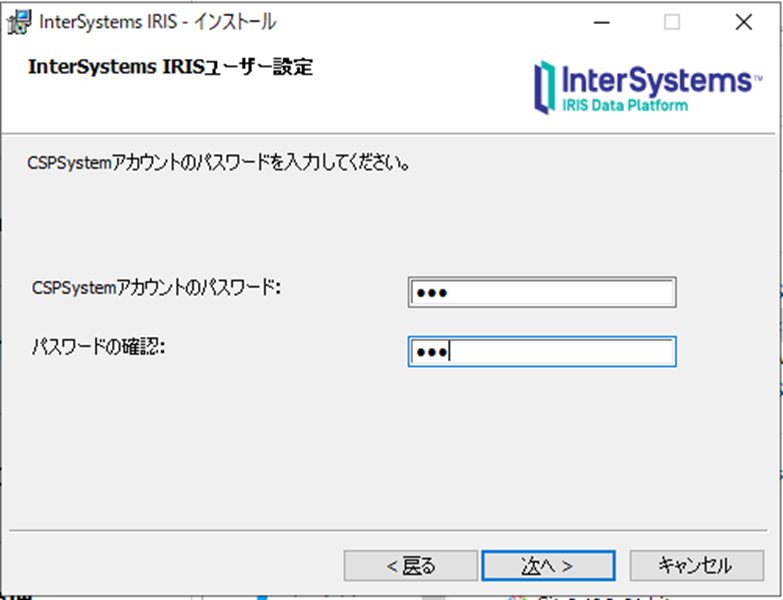Focus the CSPSystem account password field
This screenshot has height=600, width=783.
tap(542, 292)
